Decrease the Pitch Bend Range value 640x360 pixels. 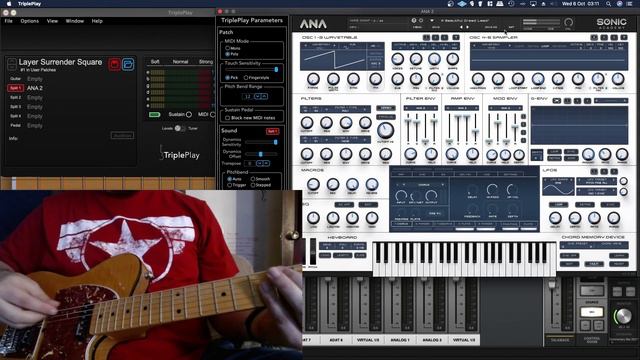coord(257,96)
